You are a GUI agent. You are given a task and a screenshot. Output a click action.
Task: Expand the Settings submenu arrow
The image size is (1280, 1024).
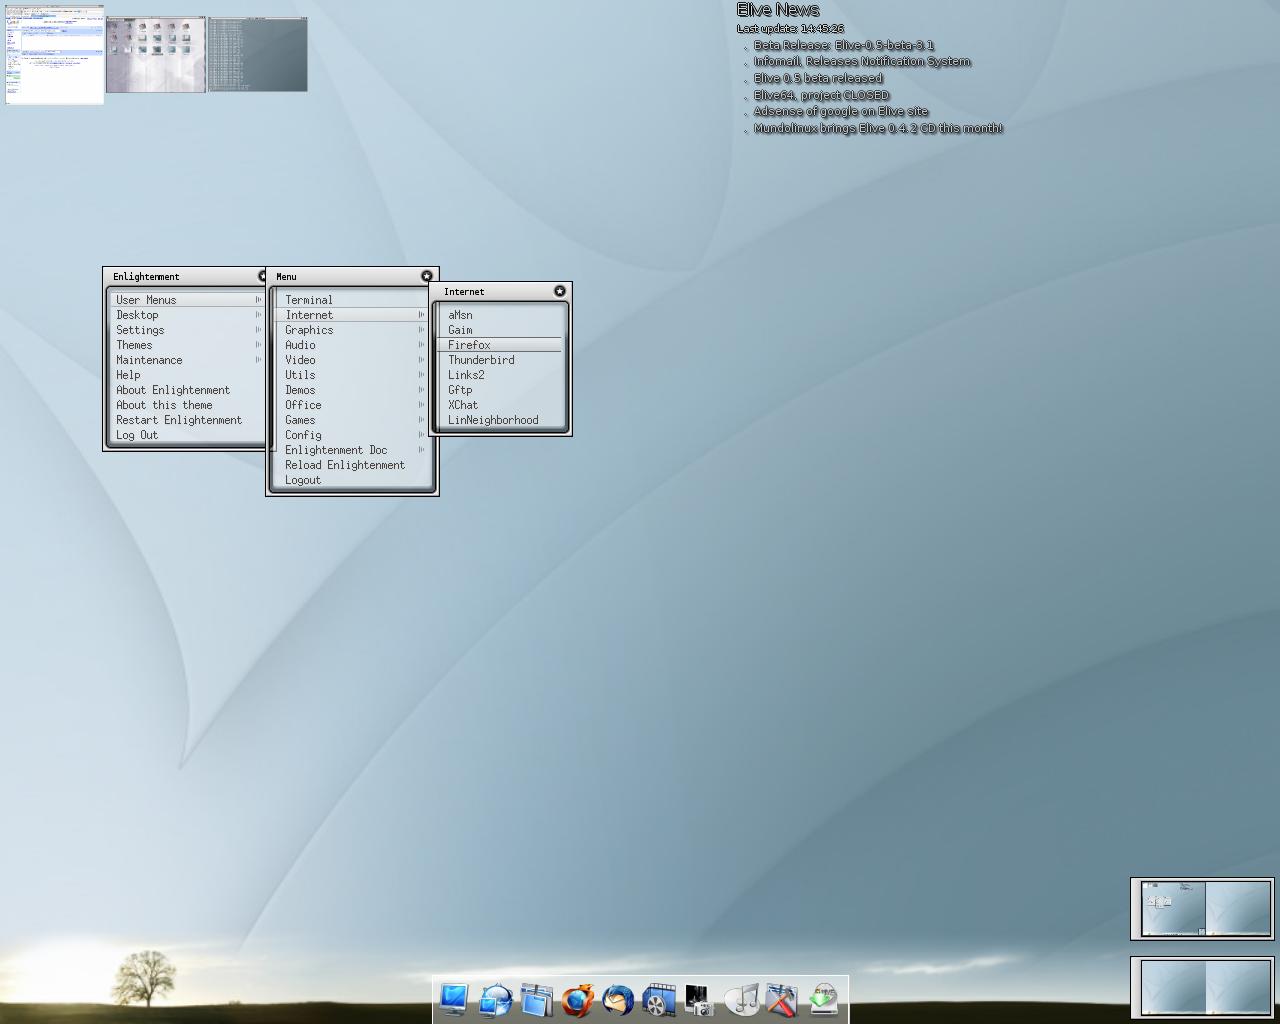point(258,330)
